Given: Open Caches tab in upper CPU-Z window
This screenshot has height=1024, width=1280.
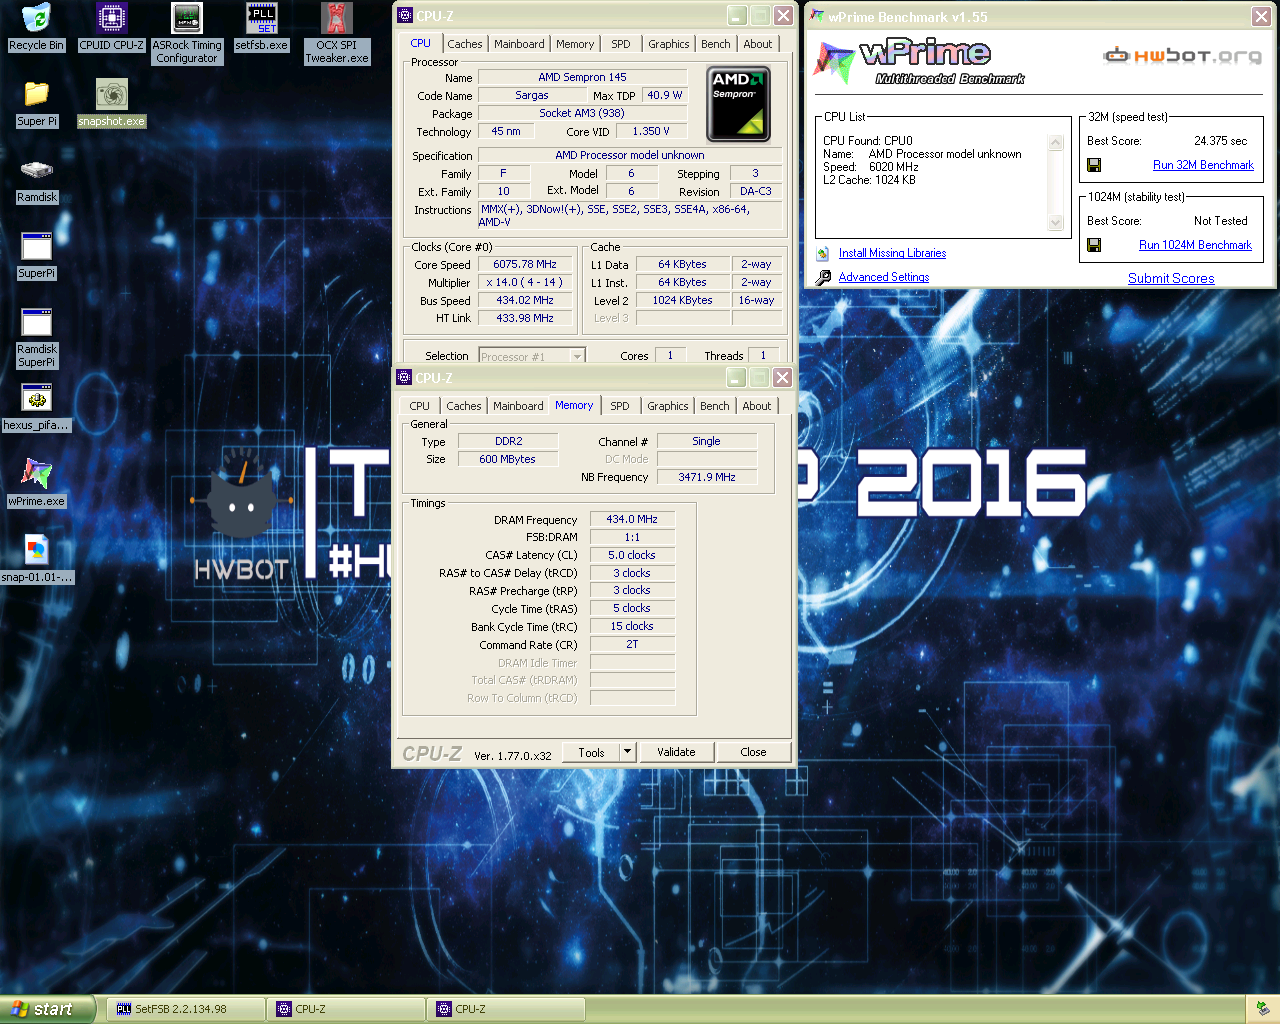Looking at the screenshot, I should point(465,44).
